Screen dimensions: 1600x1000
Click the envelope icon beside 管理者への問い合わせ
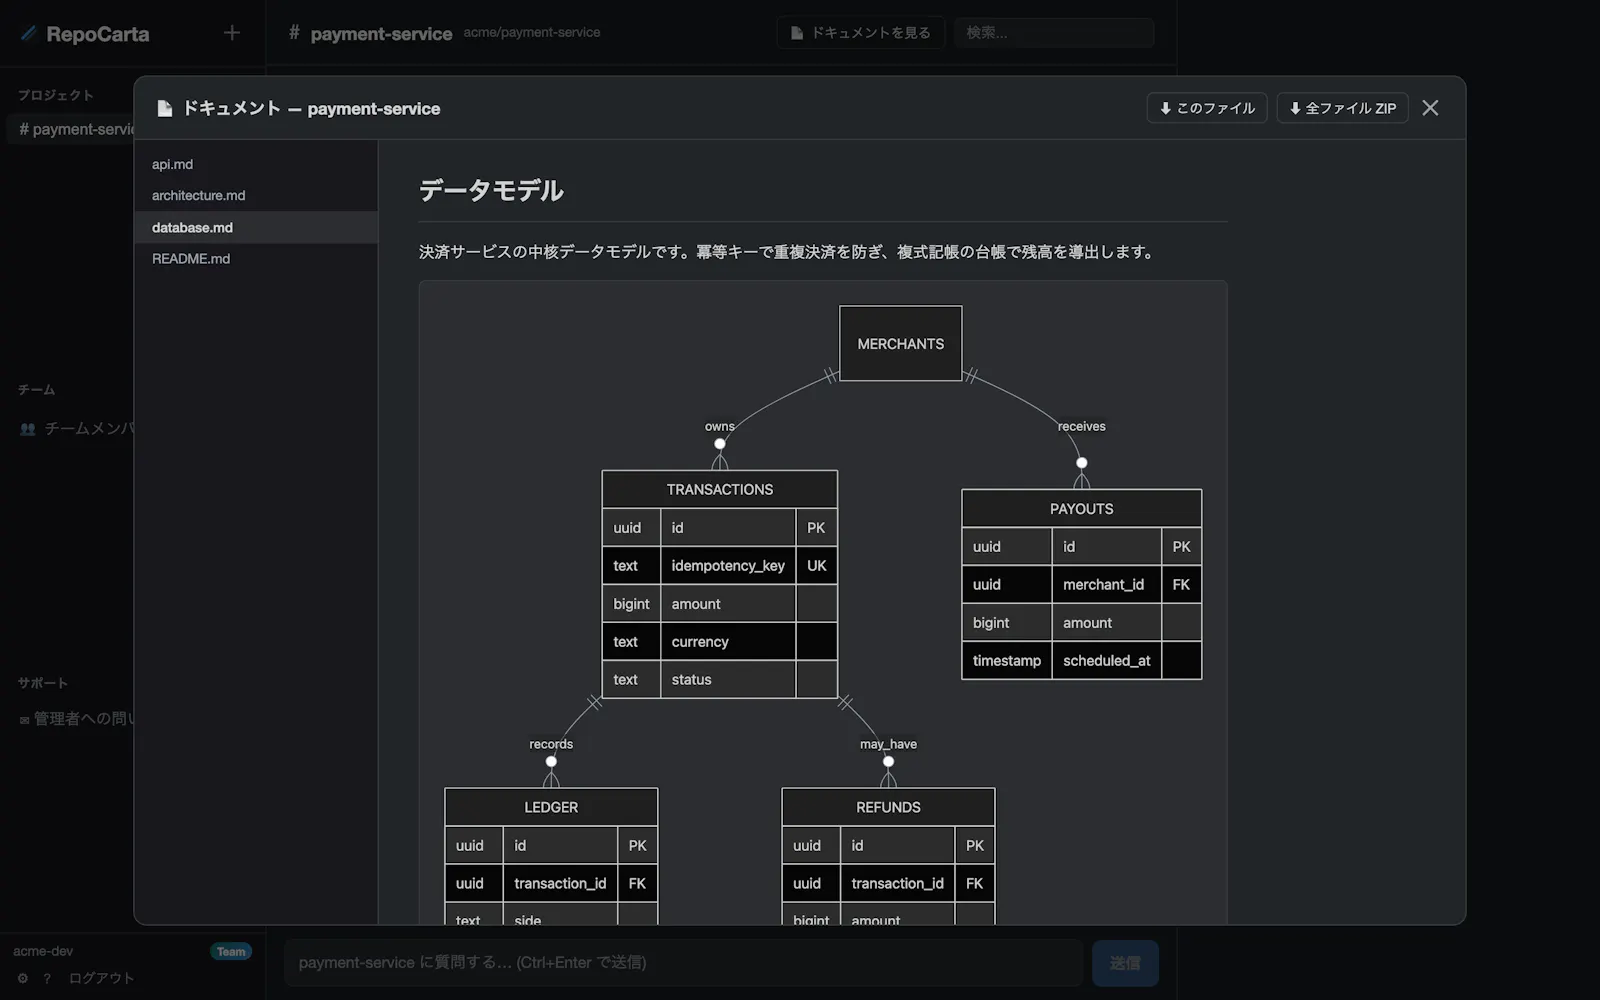pos(24,720)
